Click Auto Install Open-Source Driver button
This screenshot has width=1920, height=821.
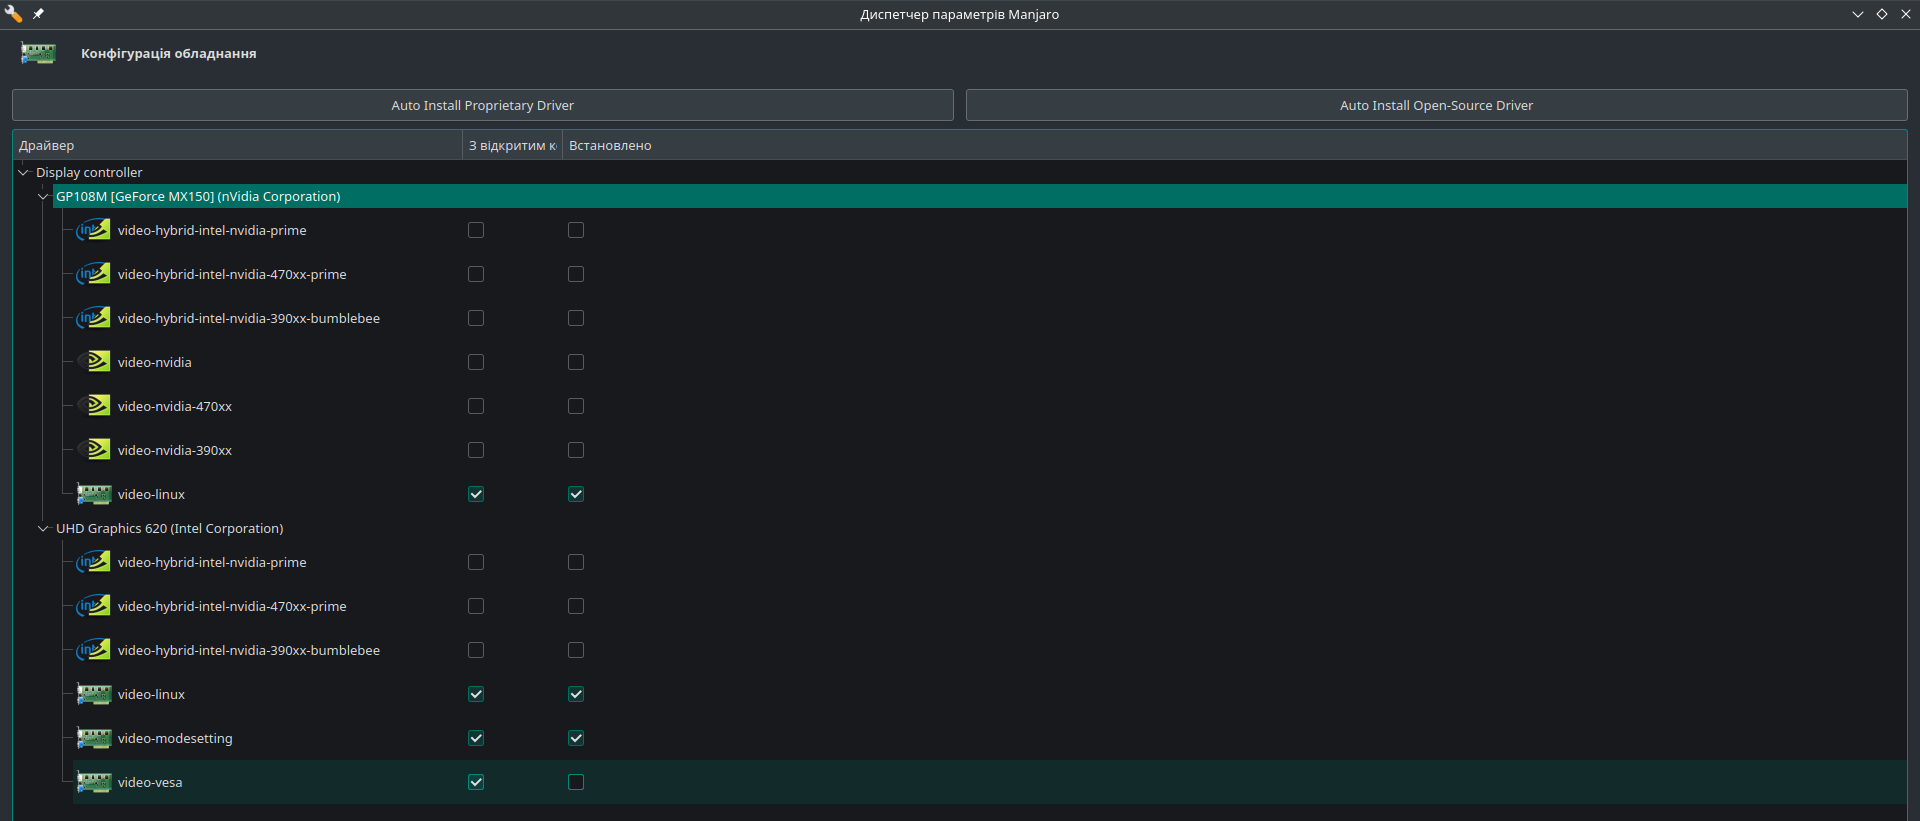[x=1436, y=105]
